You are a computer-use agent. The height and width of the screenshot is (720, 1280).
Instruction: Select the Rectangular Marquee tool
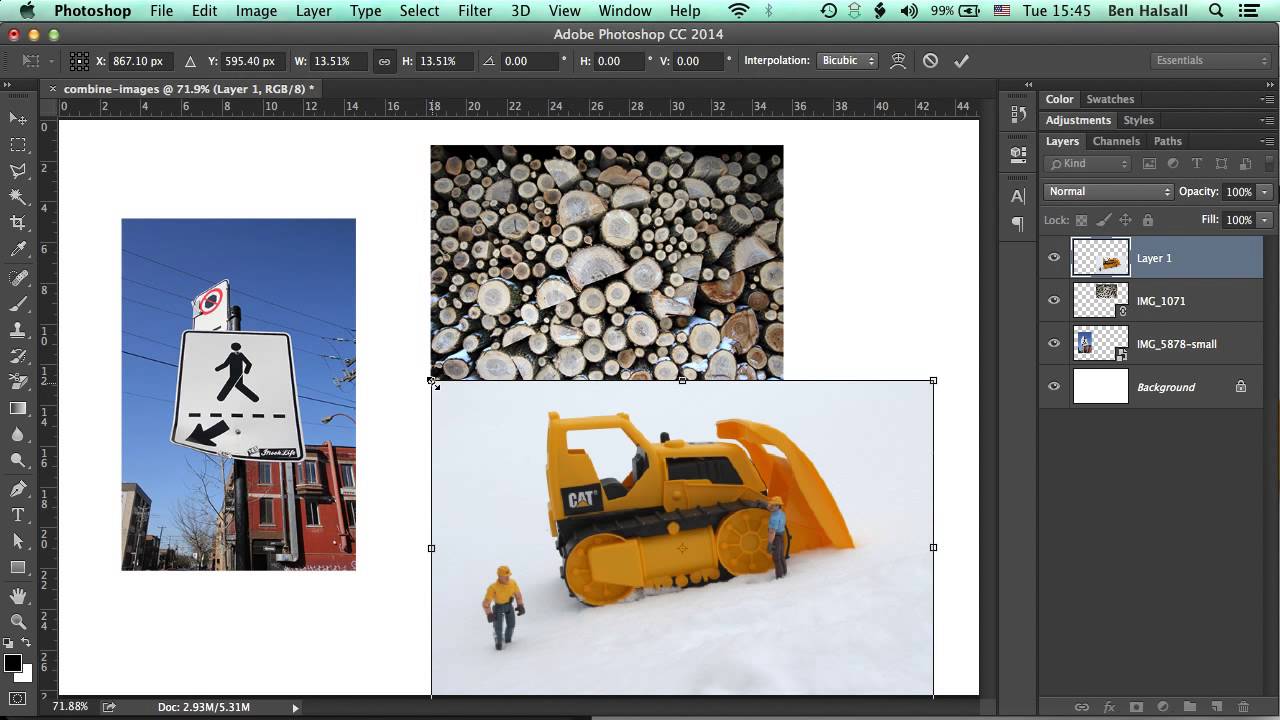click(x=18, y=145)
